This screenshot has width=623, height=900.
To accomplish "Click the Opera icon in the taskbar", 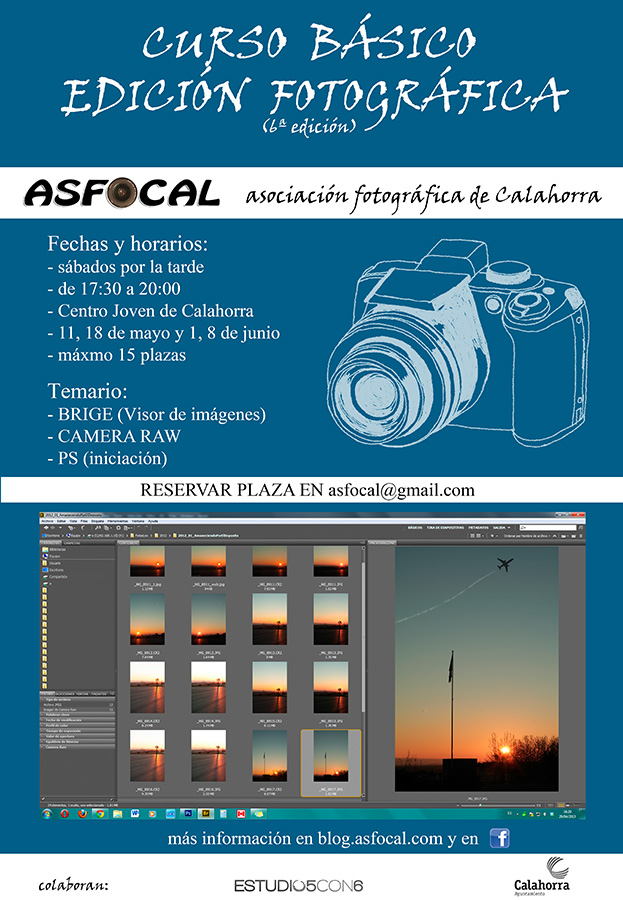I will point(64,813).
